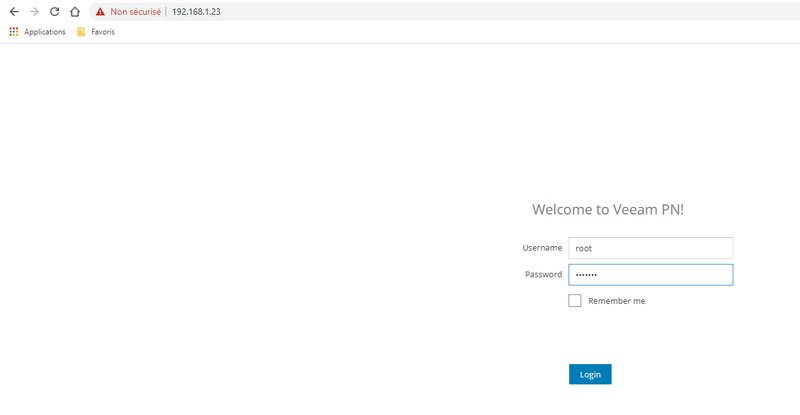Enable the Remember me checkbox
The width and height of the screenshot is (800, 415).
[574, 301]
